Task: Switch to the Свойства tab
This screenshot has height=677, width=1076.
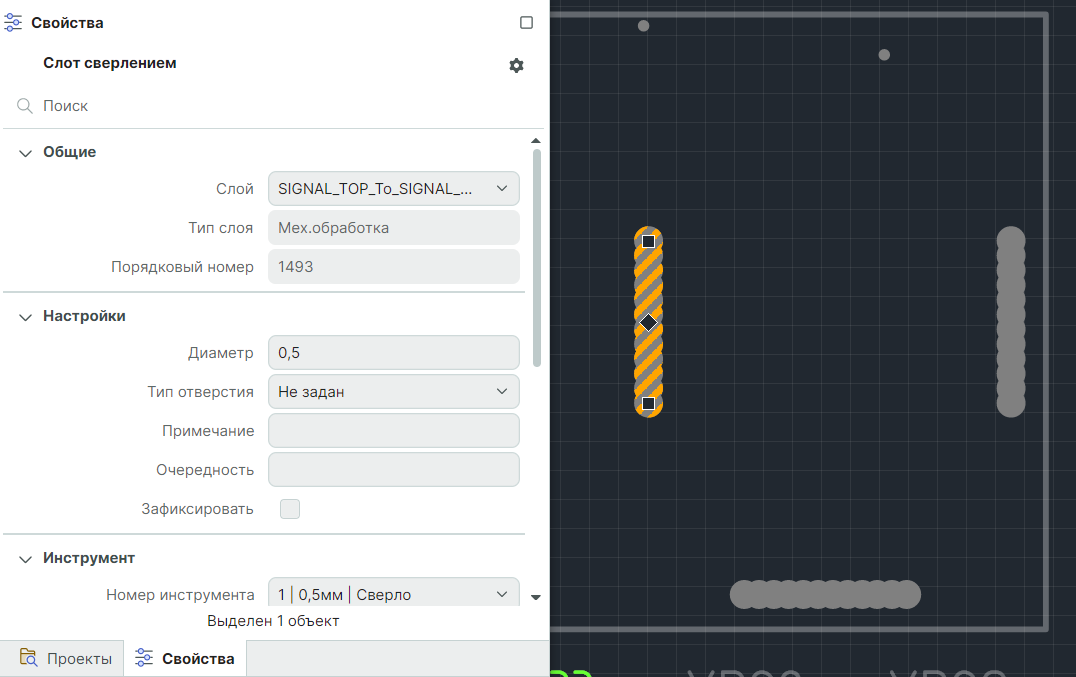Action: click(186, 659)
